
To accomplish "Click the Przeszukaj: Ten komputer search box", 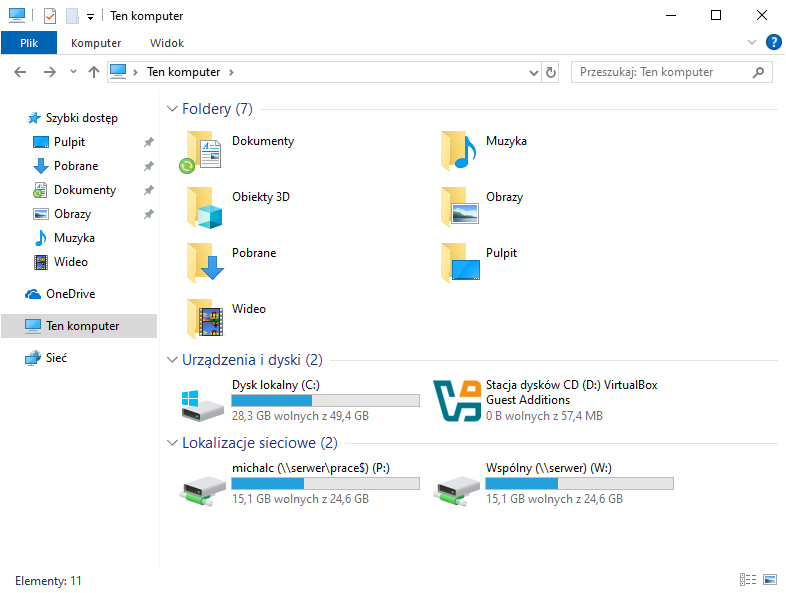I will (672, 72).
